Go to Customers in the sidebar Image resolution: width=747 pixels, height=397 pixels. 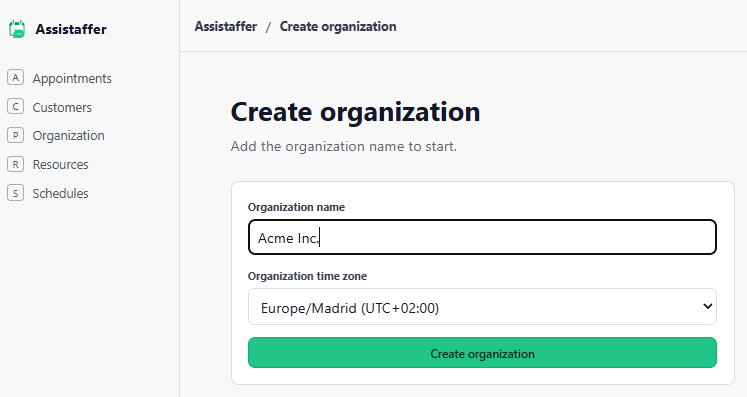point(62,107)
